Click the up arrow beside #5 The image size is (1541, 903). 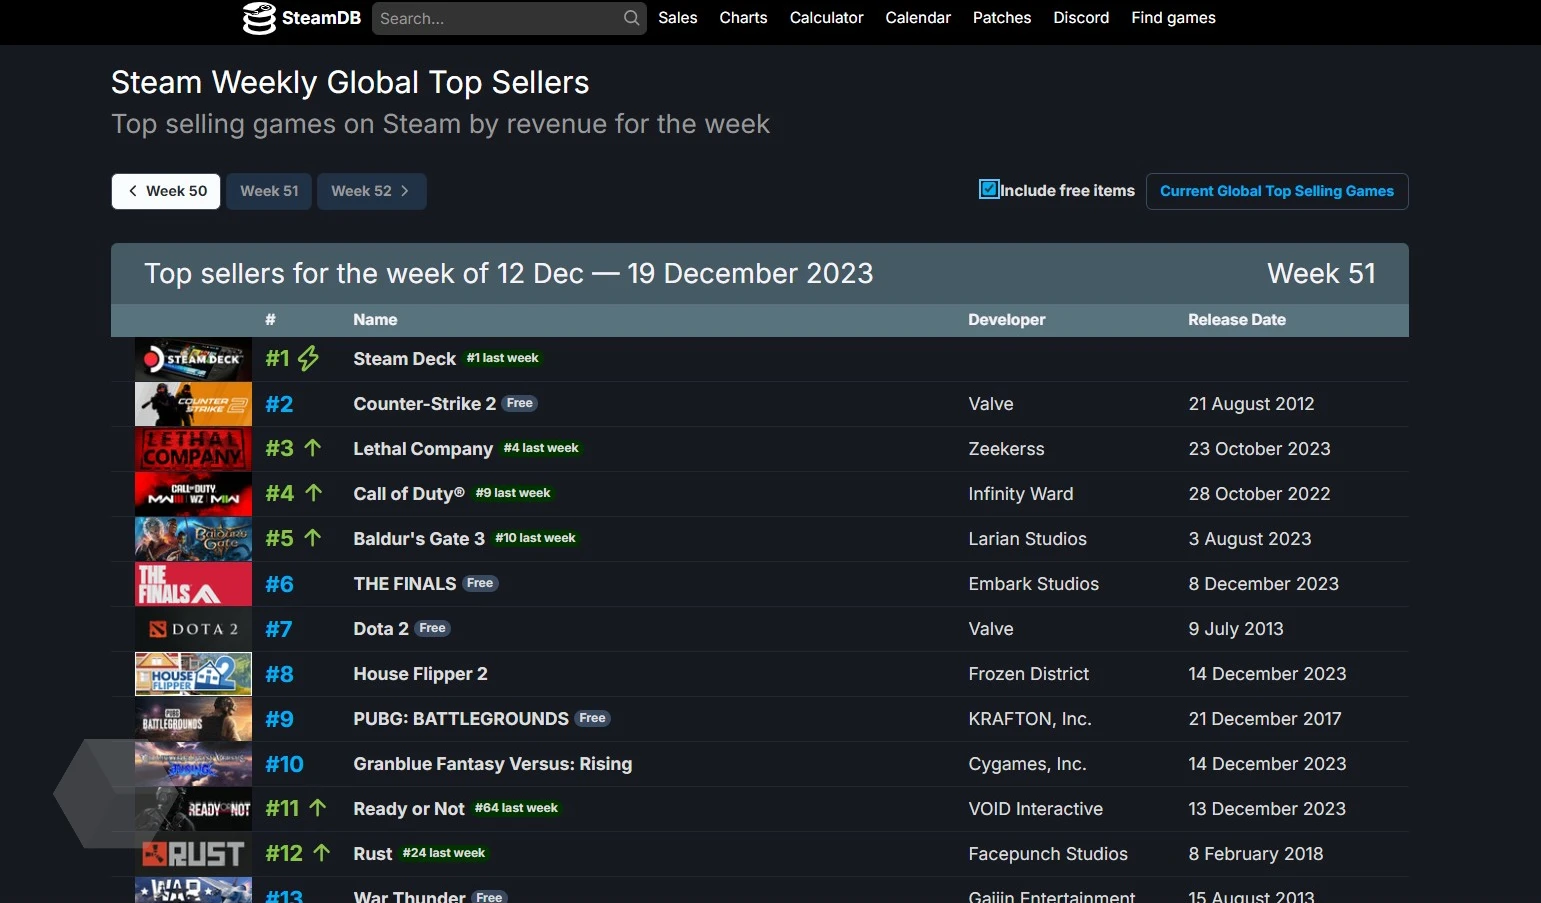313,538
